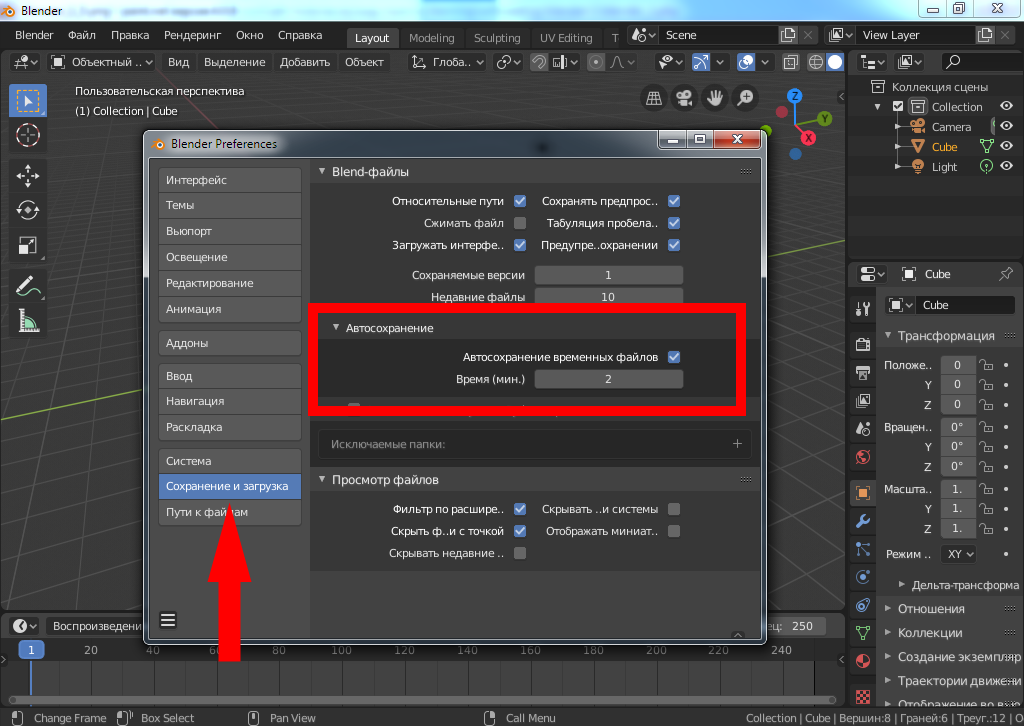Select the Annotate pencil tool
Viewport: 1024px width, 726px height.
tap(28, 287)
